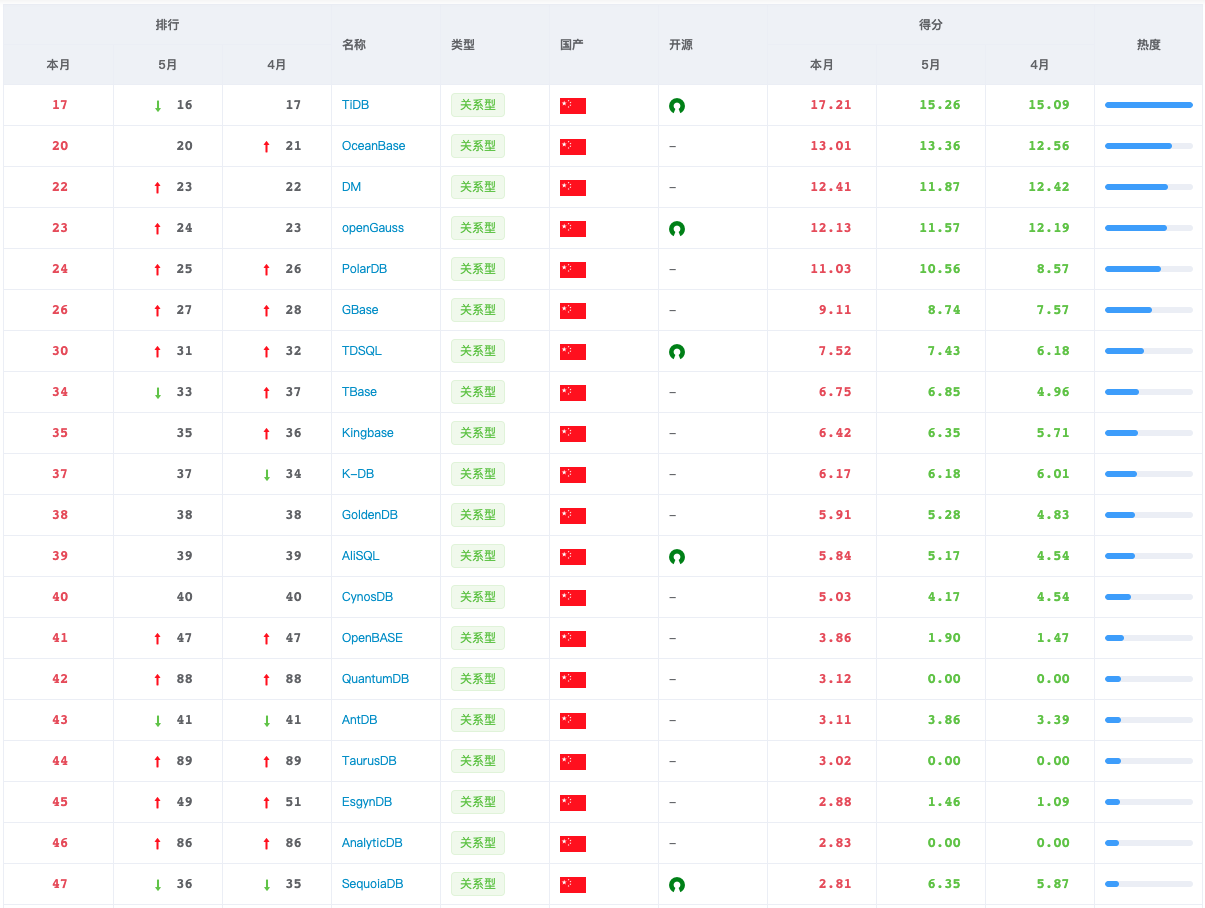
Task: Click the China flag in the PolarDB row
Action: (573, 270)
